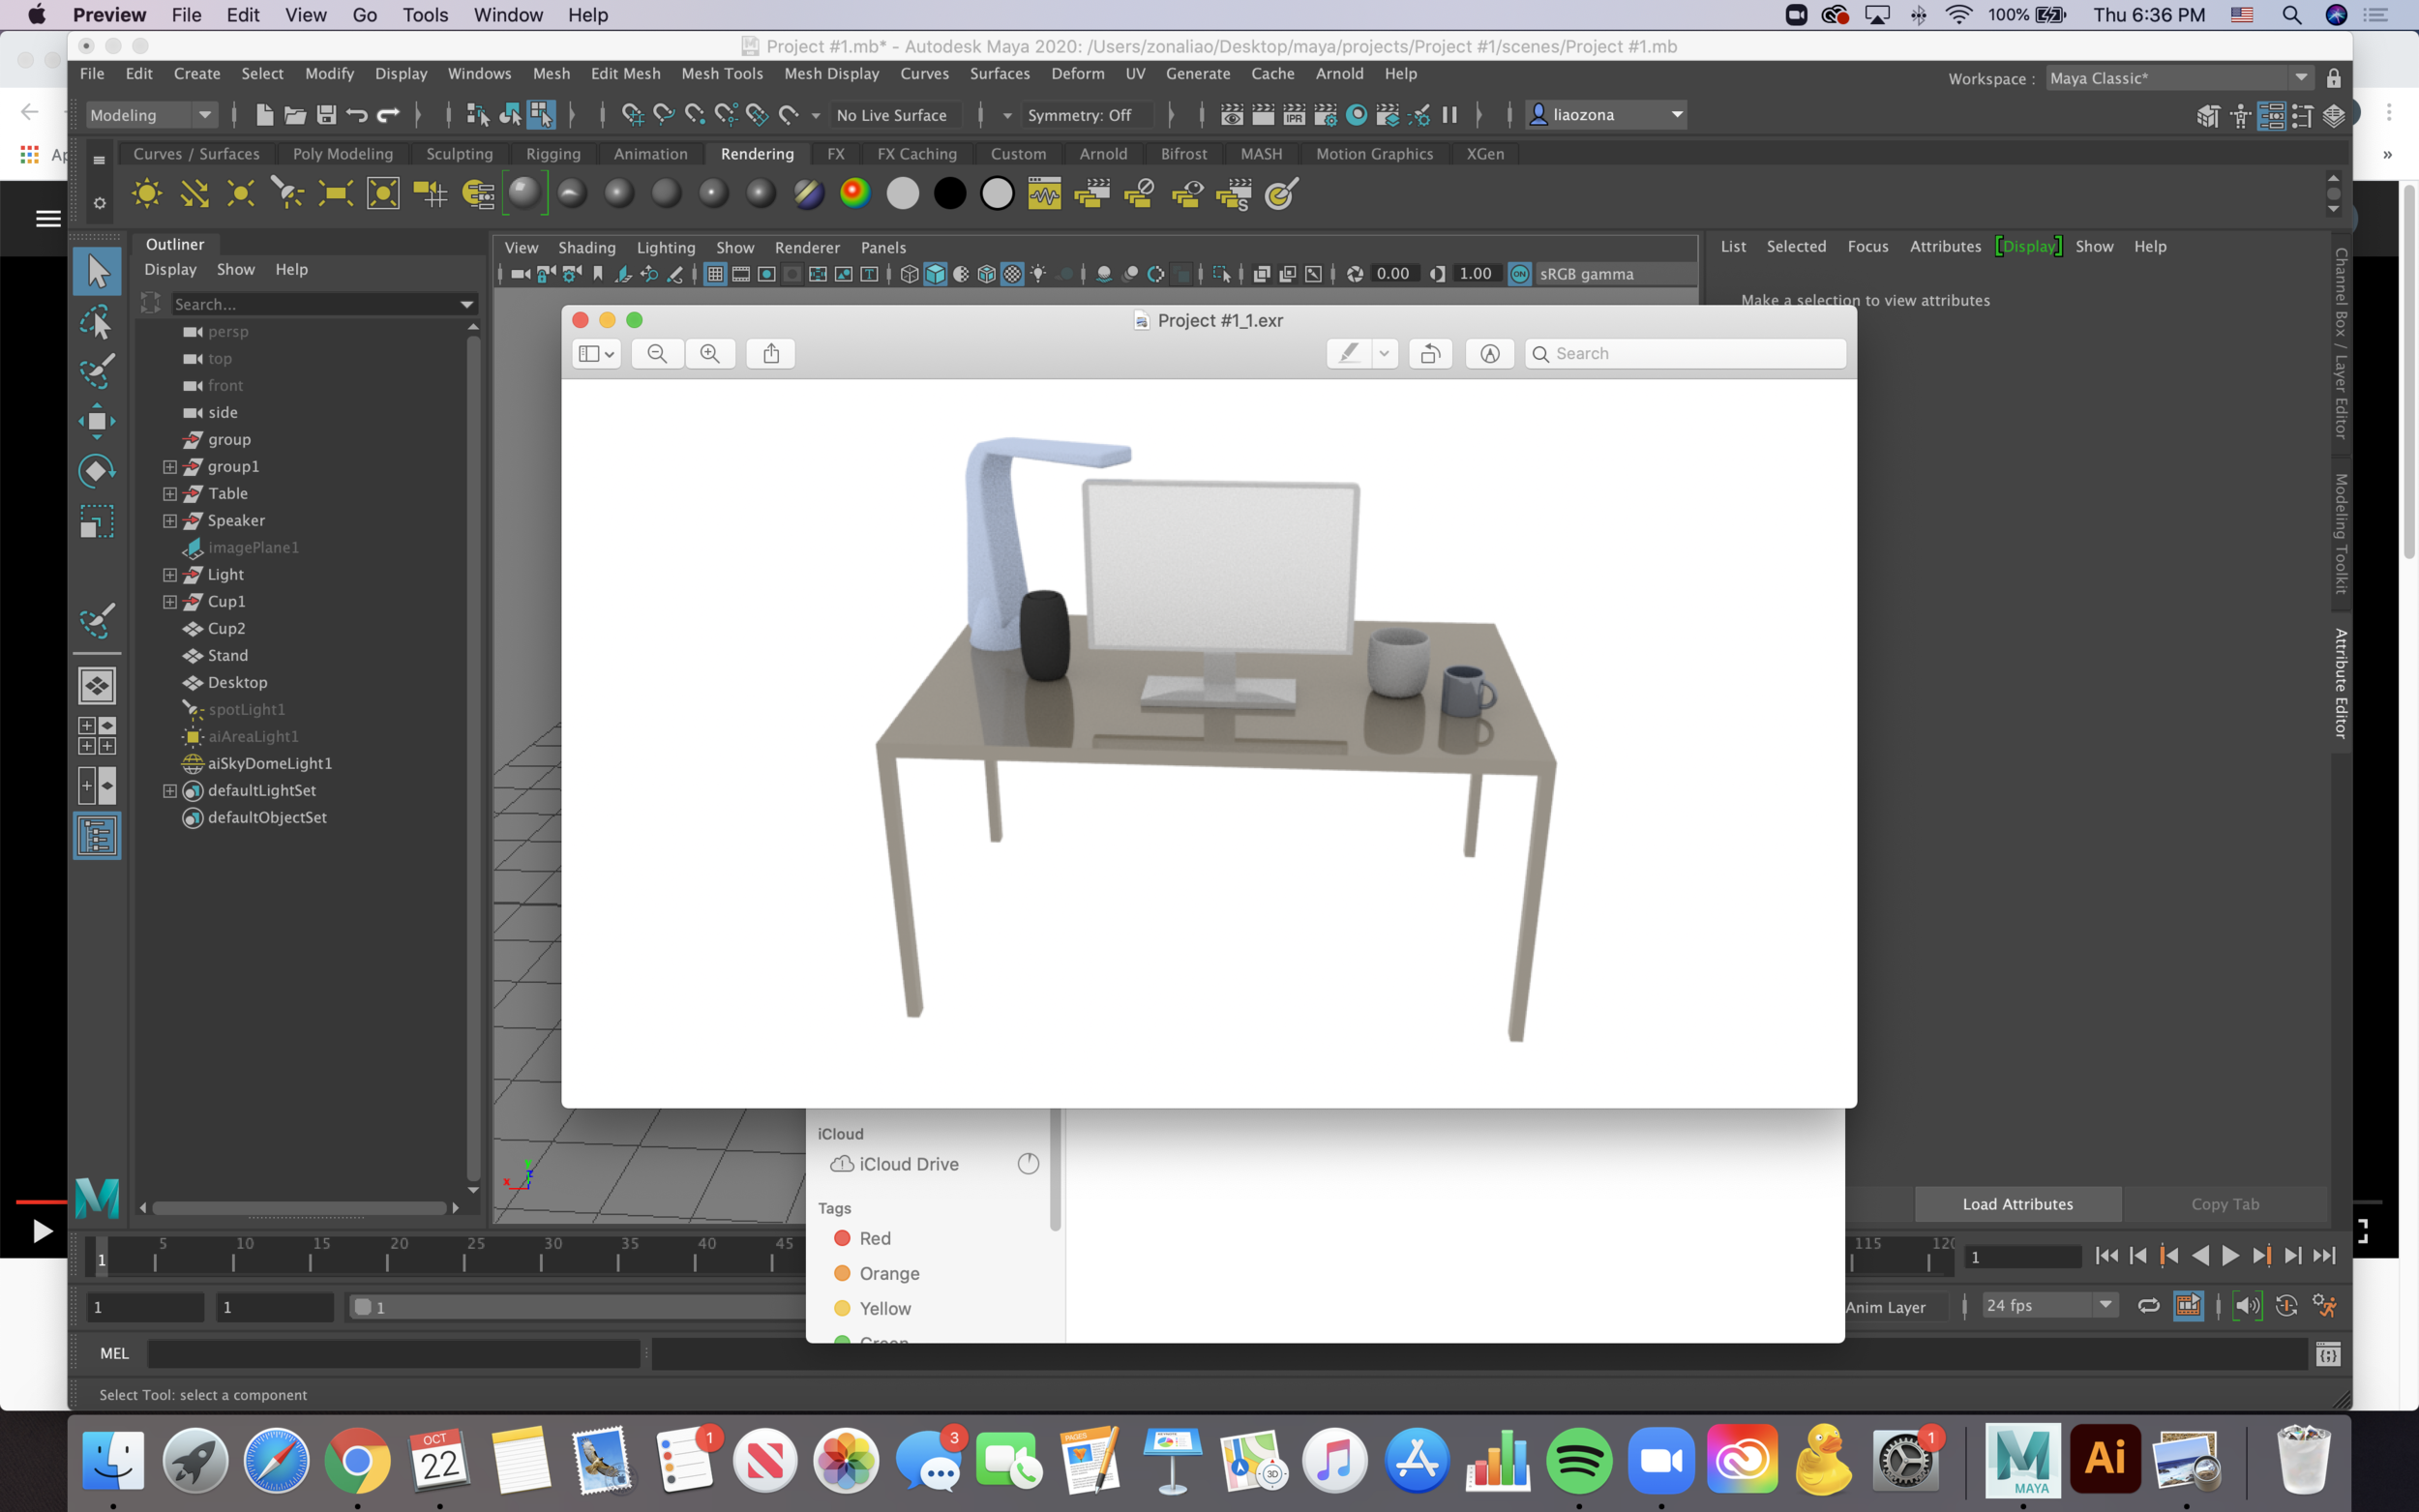Click the Copy Tab button

pyautogui.click(x=2225, y=1204)
